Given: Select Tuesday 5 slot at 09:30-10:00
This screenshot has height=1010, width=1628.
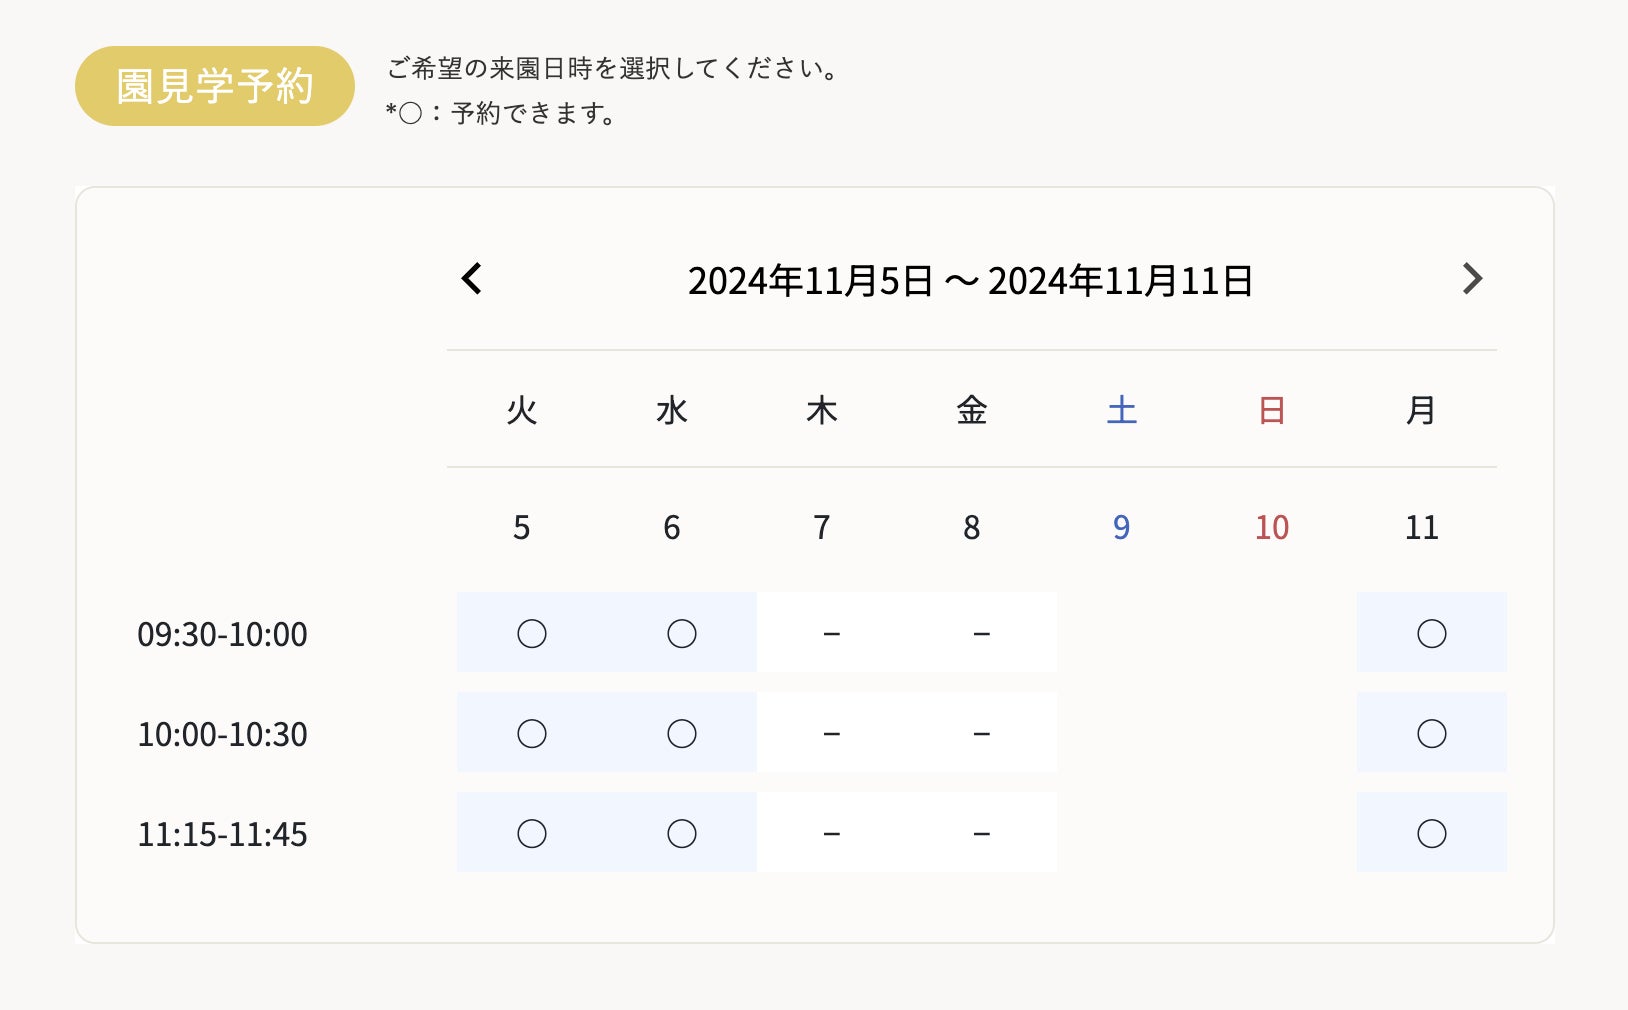Looking at the screenshot, I should (x=531, y=633).
